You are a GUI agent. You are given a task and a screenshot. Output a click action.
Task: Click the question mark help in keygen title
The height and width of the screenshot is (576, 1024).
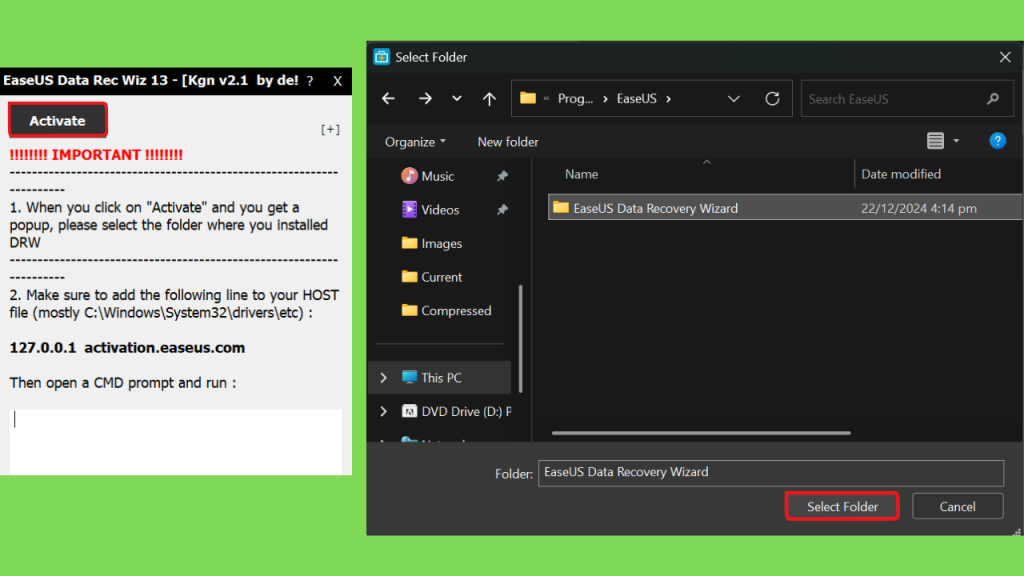coord(310,81)
